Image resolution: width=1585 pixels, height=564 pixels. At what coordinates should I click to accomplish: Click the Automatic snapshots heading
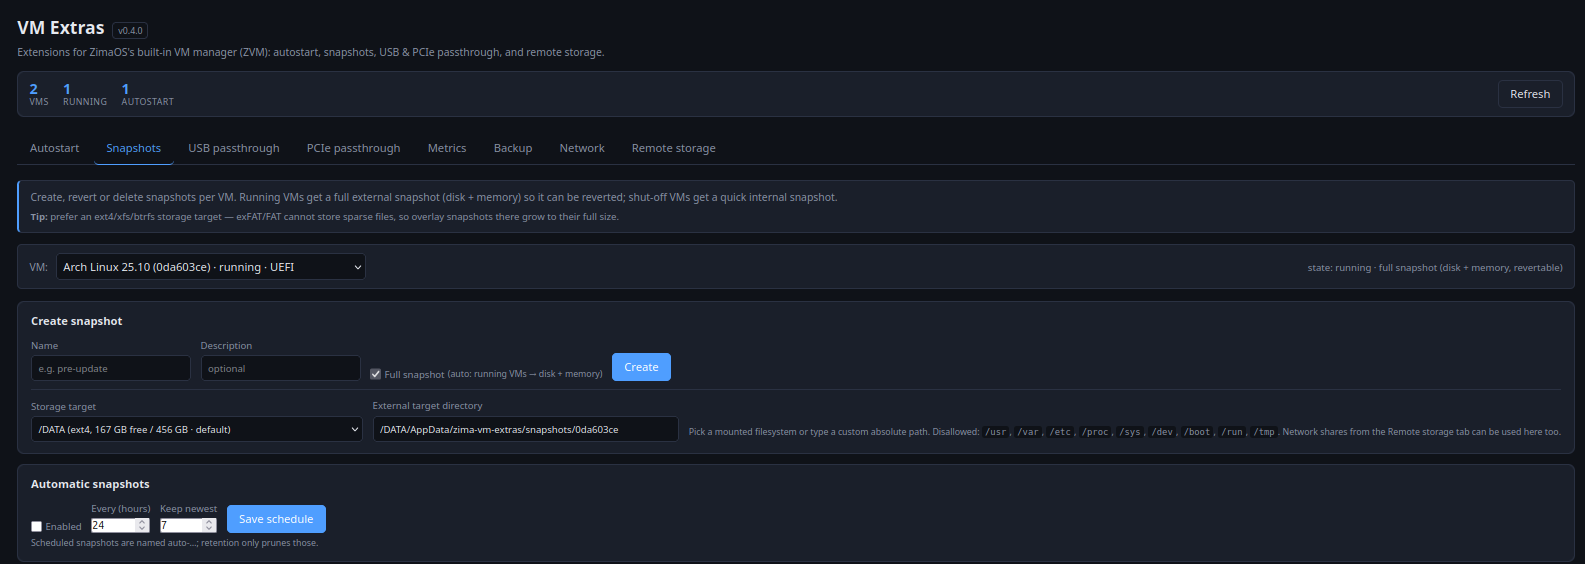(x=90, y=484)
